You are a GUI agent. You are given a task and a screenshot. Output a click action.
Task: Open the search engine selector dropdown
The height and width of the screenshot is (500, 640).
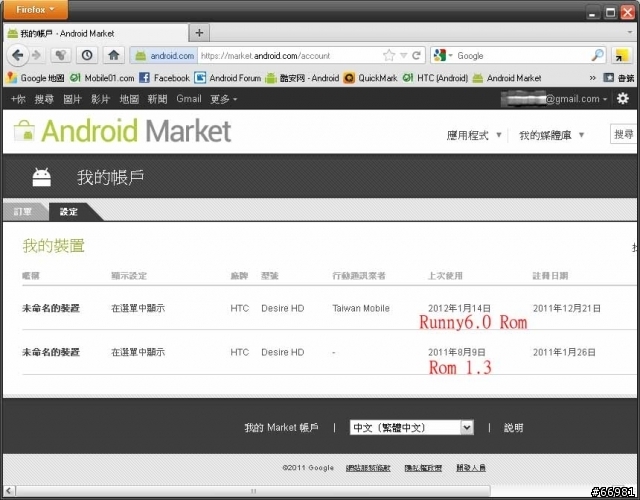[443, 56]
